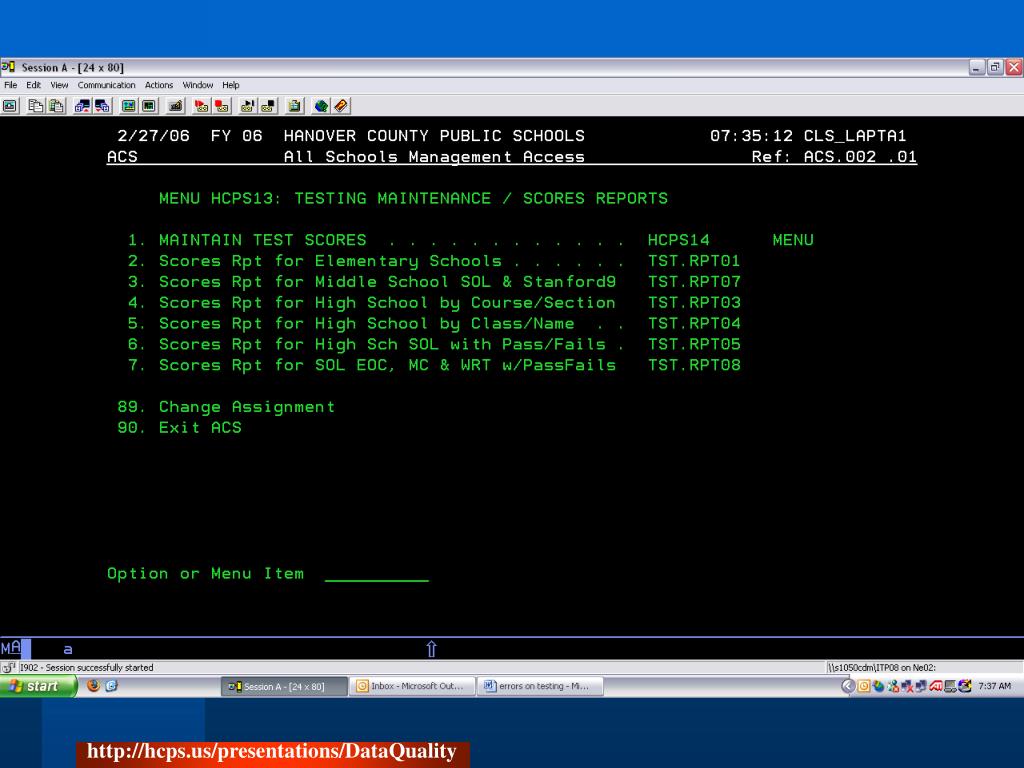The height and width of the screenshot is (768, 1024).
Task: Click the Print Screen toolbar icon
Action: (10, 106)
